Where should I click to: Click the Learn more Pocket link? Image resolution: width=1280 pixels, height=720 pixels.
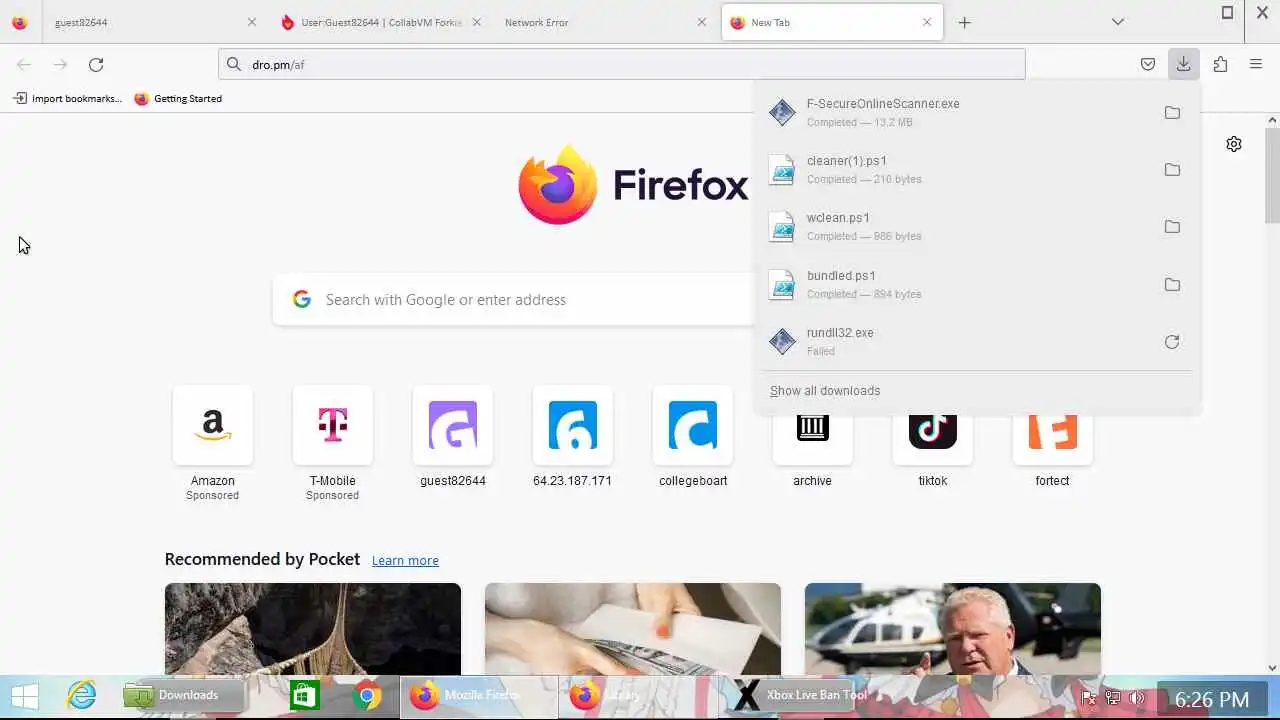click(405, 561)
